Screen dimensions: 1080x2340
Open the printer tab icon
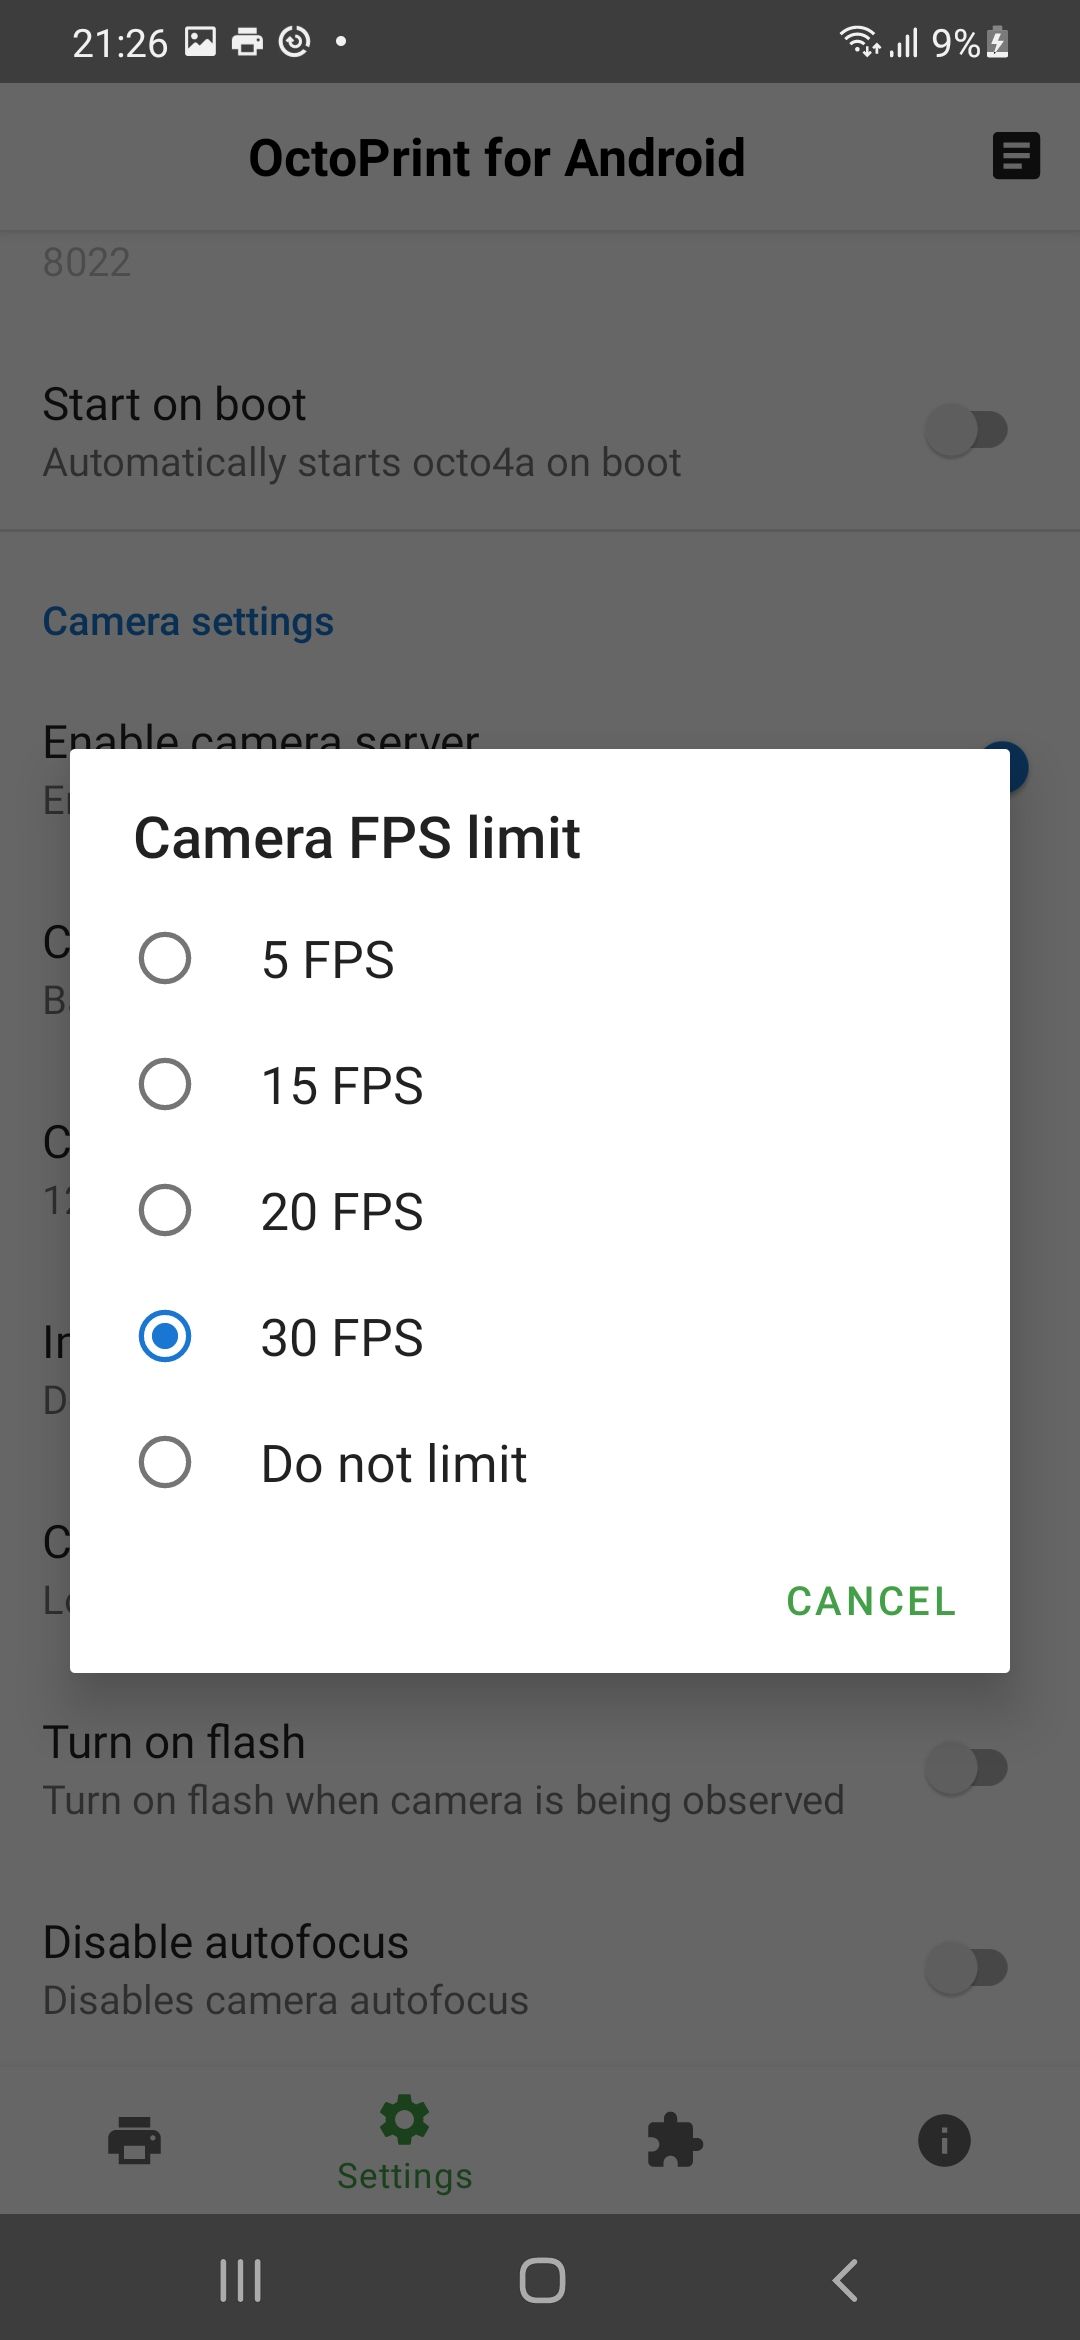pos(134,2141)
